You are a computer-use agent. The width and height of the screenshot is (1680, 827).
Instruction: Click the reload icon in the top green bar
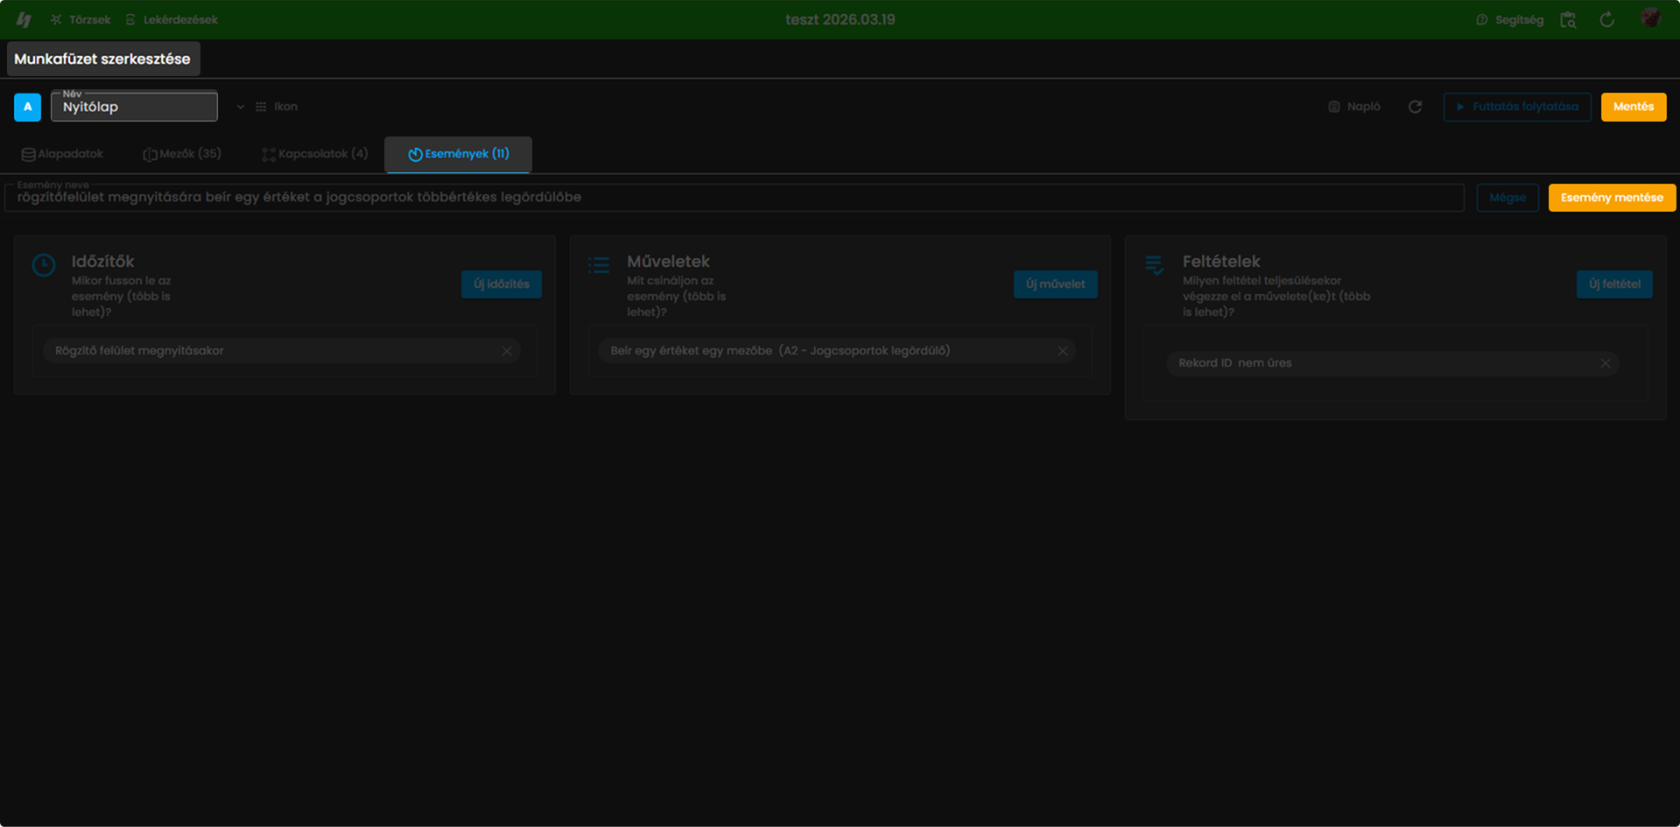pyautogui.click(x=1607, y=20)
